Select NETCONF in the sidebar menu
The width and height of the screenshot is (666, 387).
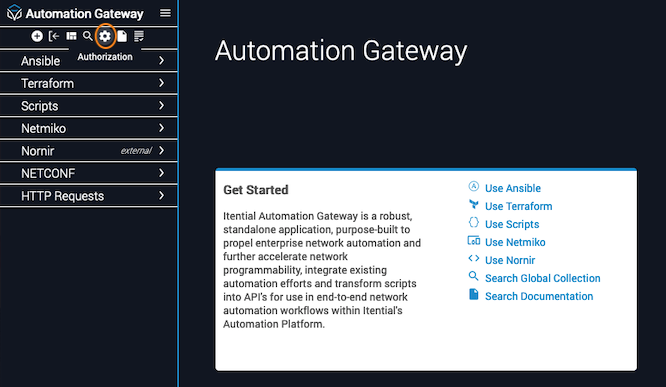click(x=48, y=173)
